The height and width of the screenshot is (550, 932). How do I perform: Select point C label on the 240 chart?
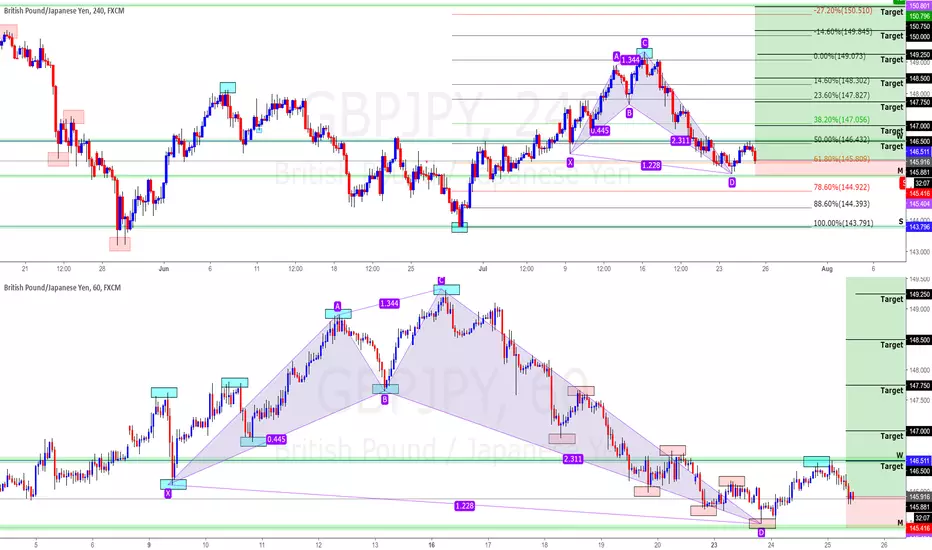pos(644,43)
